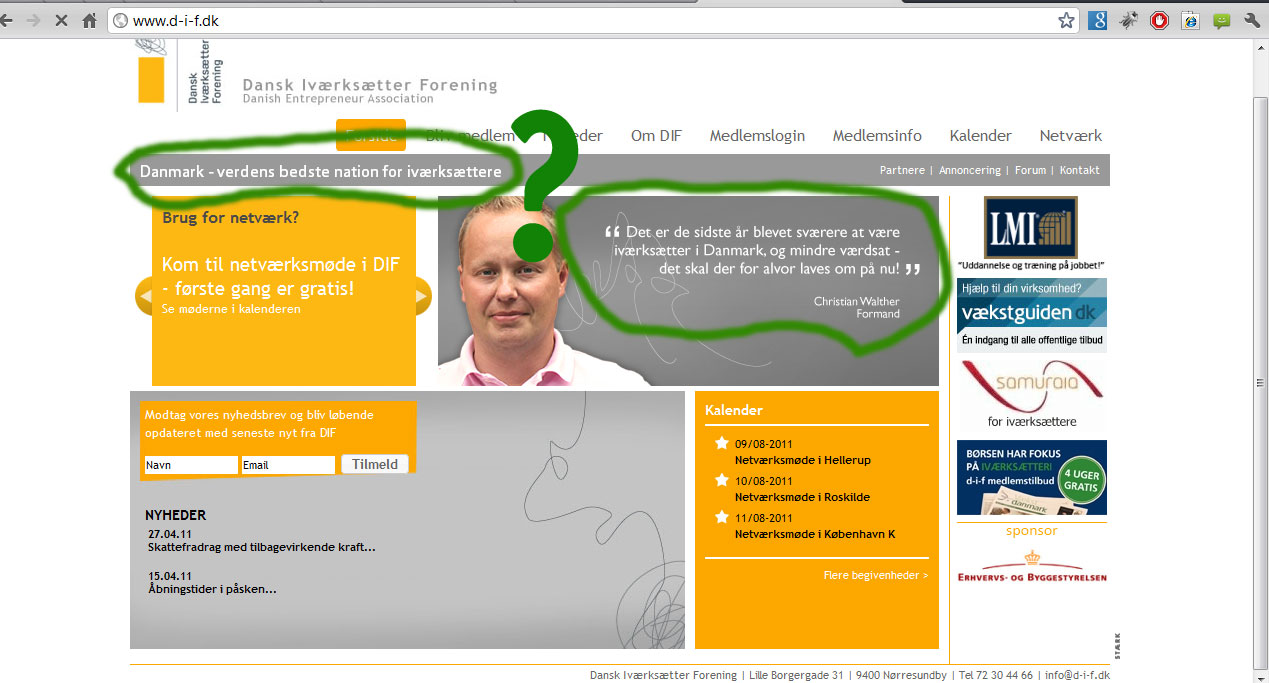Open the Om DIF menu item
Viewport: 1269px width, 683px height.
[656, 136]
